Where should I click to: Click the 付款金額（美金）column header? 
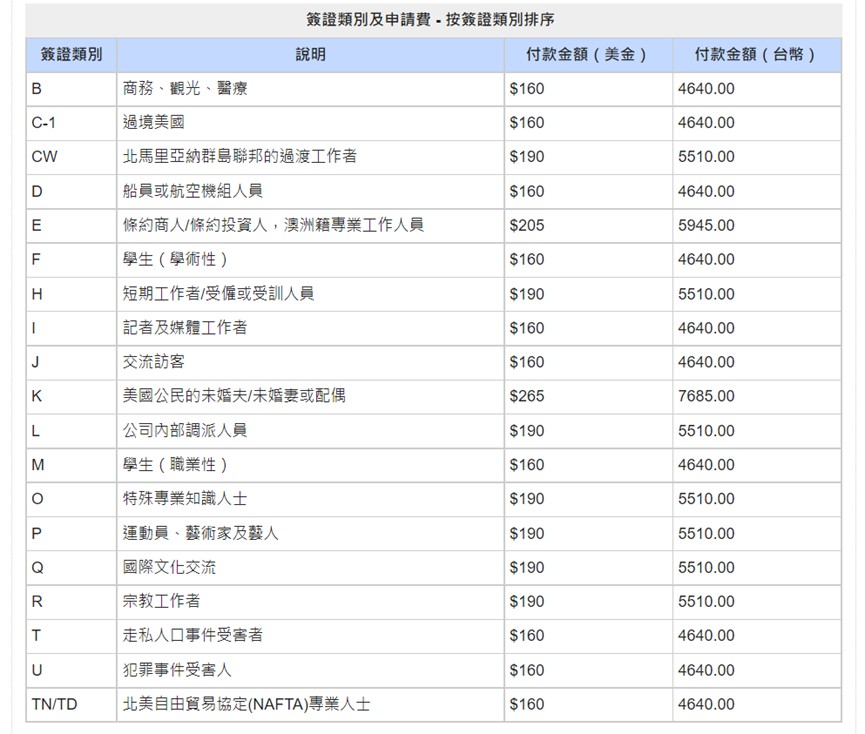point(587,55)
